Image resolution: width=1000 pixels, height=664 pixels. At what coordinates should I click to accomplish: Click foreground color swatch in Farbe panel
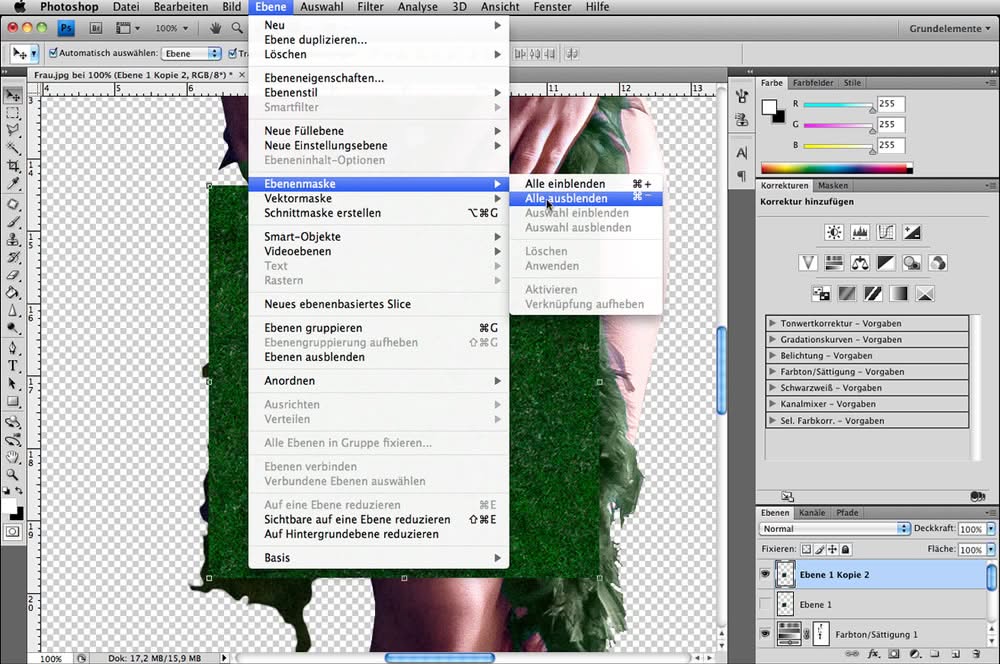point(769,107)
